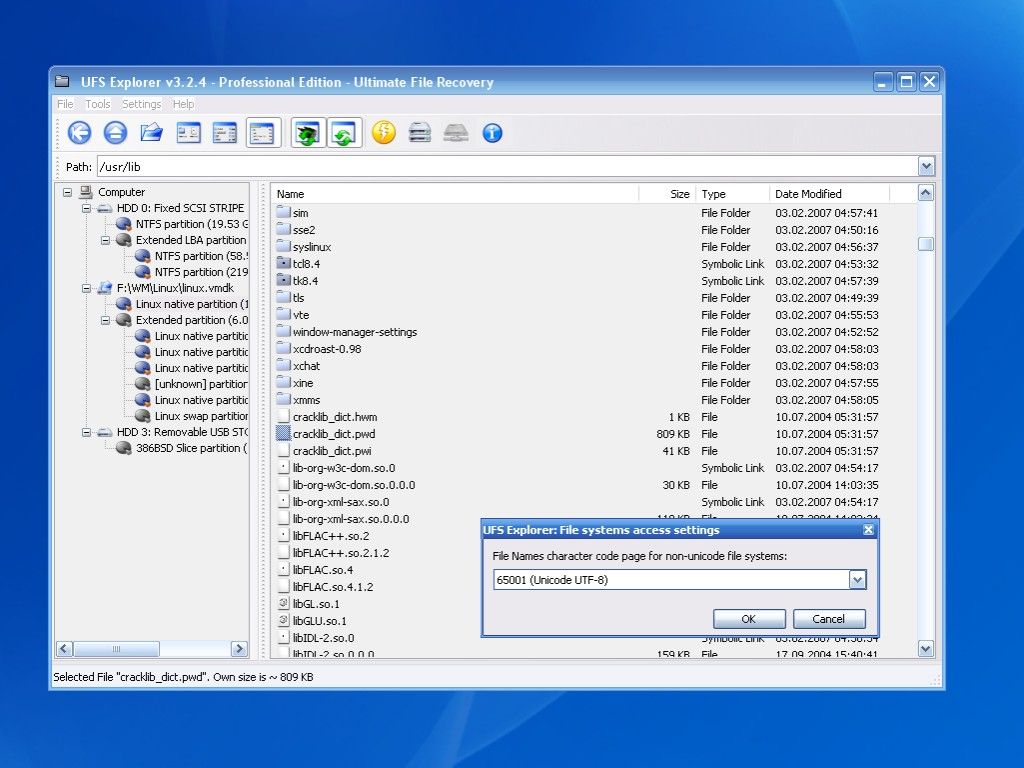Select the sim folder icon
1024x768 pixels.
click(x=283, y=212)
